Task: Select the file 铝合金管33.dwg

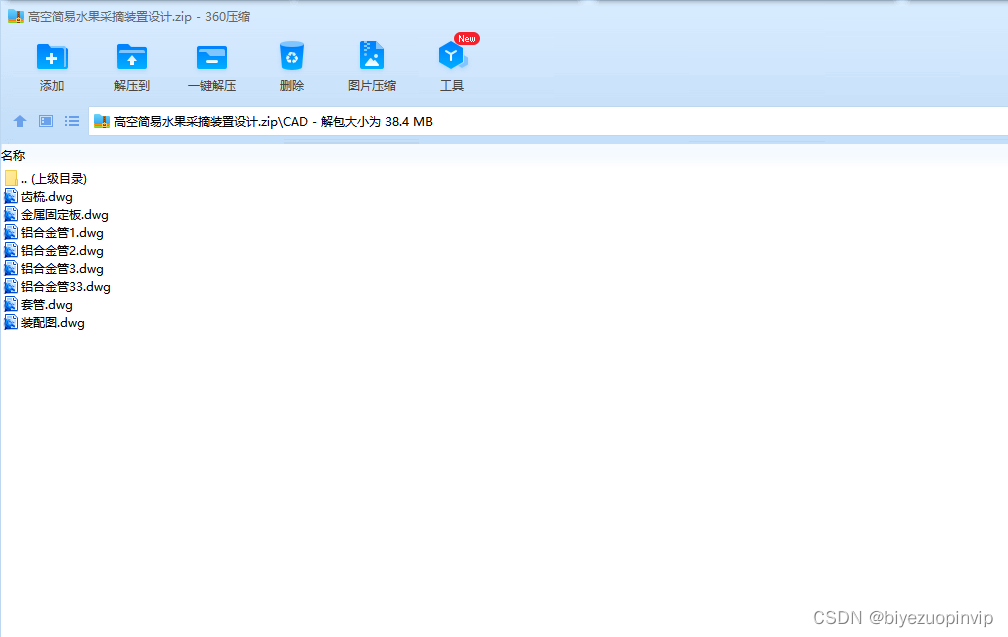Action: point(57,287)
